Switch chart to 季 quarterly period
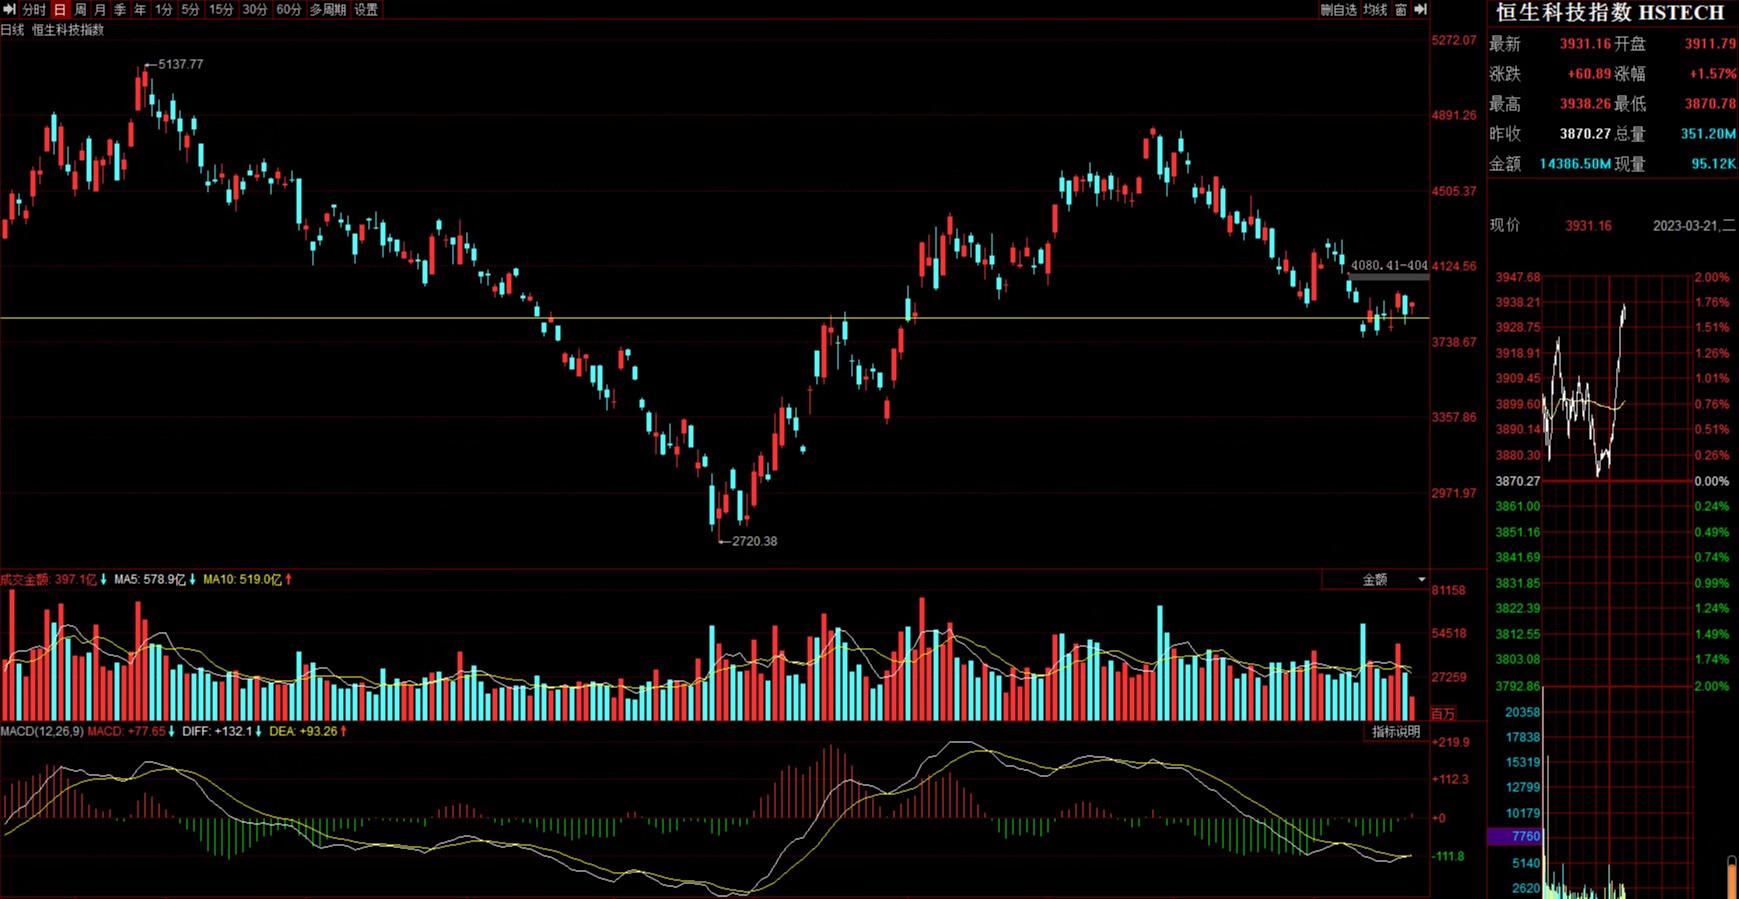 click(x=120, y=9)
